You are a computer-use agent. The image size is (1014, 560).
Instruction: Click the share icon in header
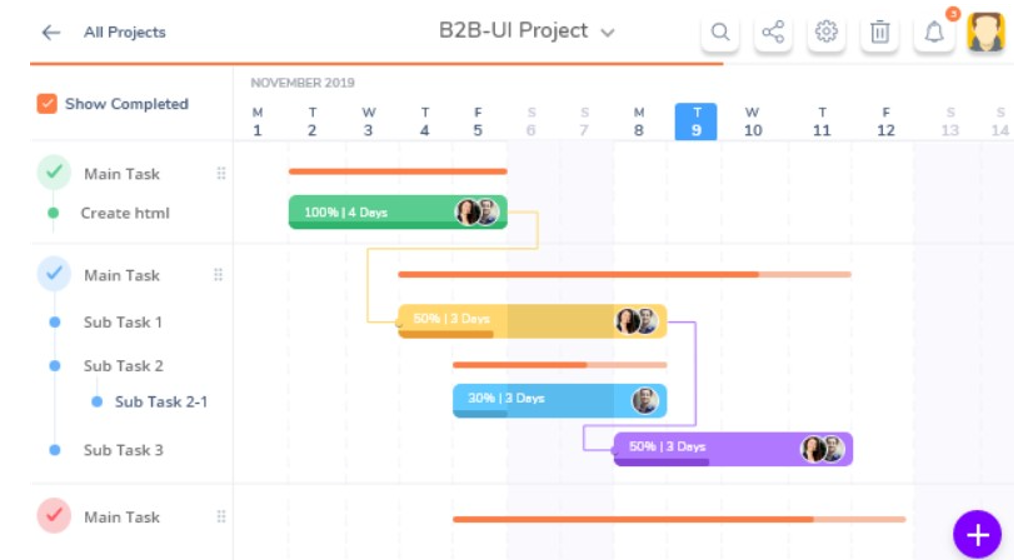tap(773, 32)
